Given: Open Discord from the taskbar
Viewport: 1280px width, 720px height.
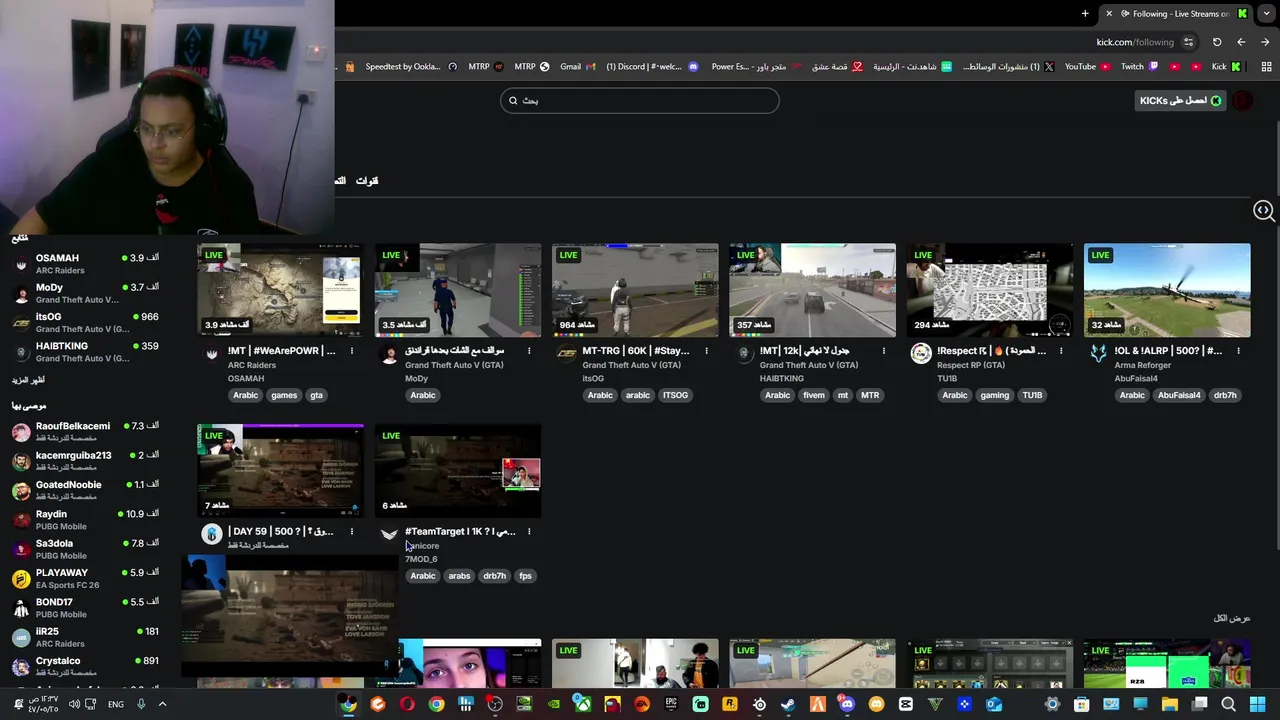Looking at the screenshot, I should click(x=847, y=704).
